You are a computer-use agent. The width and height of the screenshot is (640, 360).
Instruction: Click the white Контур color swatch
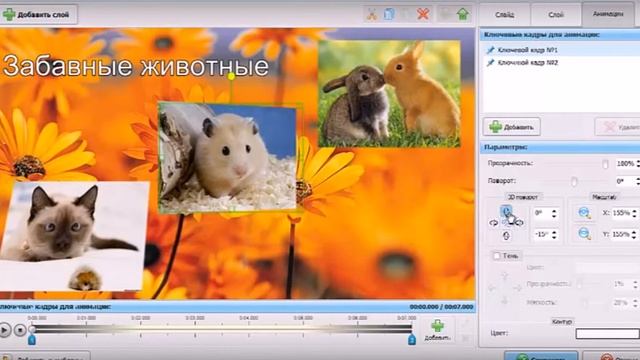click(607, 333)
